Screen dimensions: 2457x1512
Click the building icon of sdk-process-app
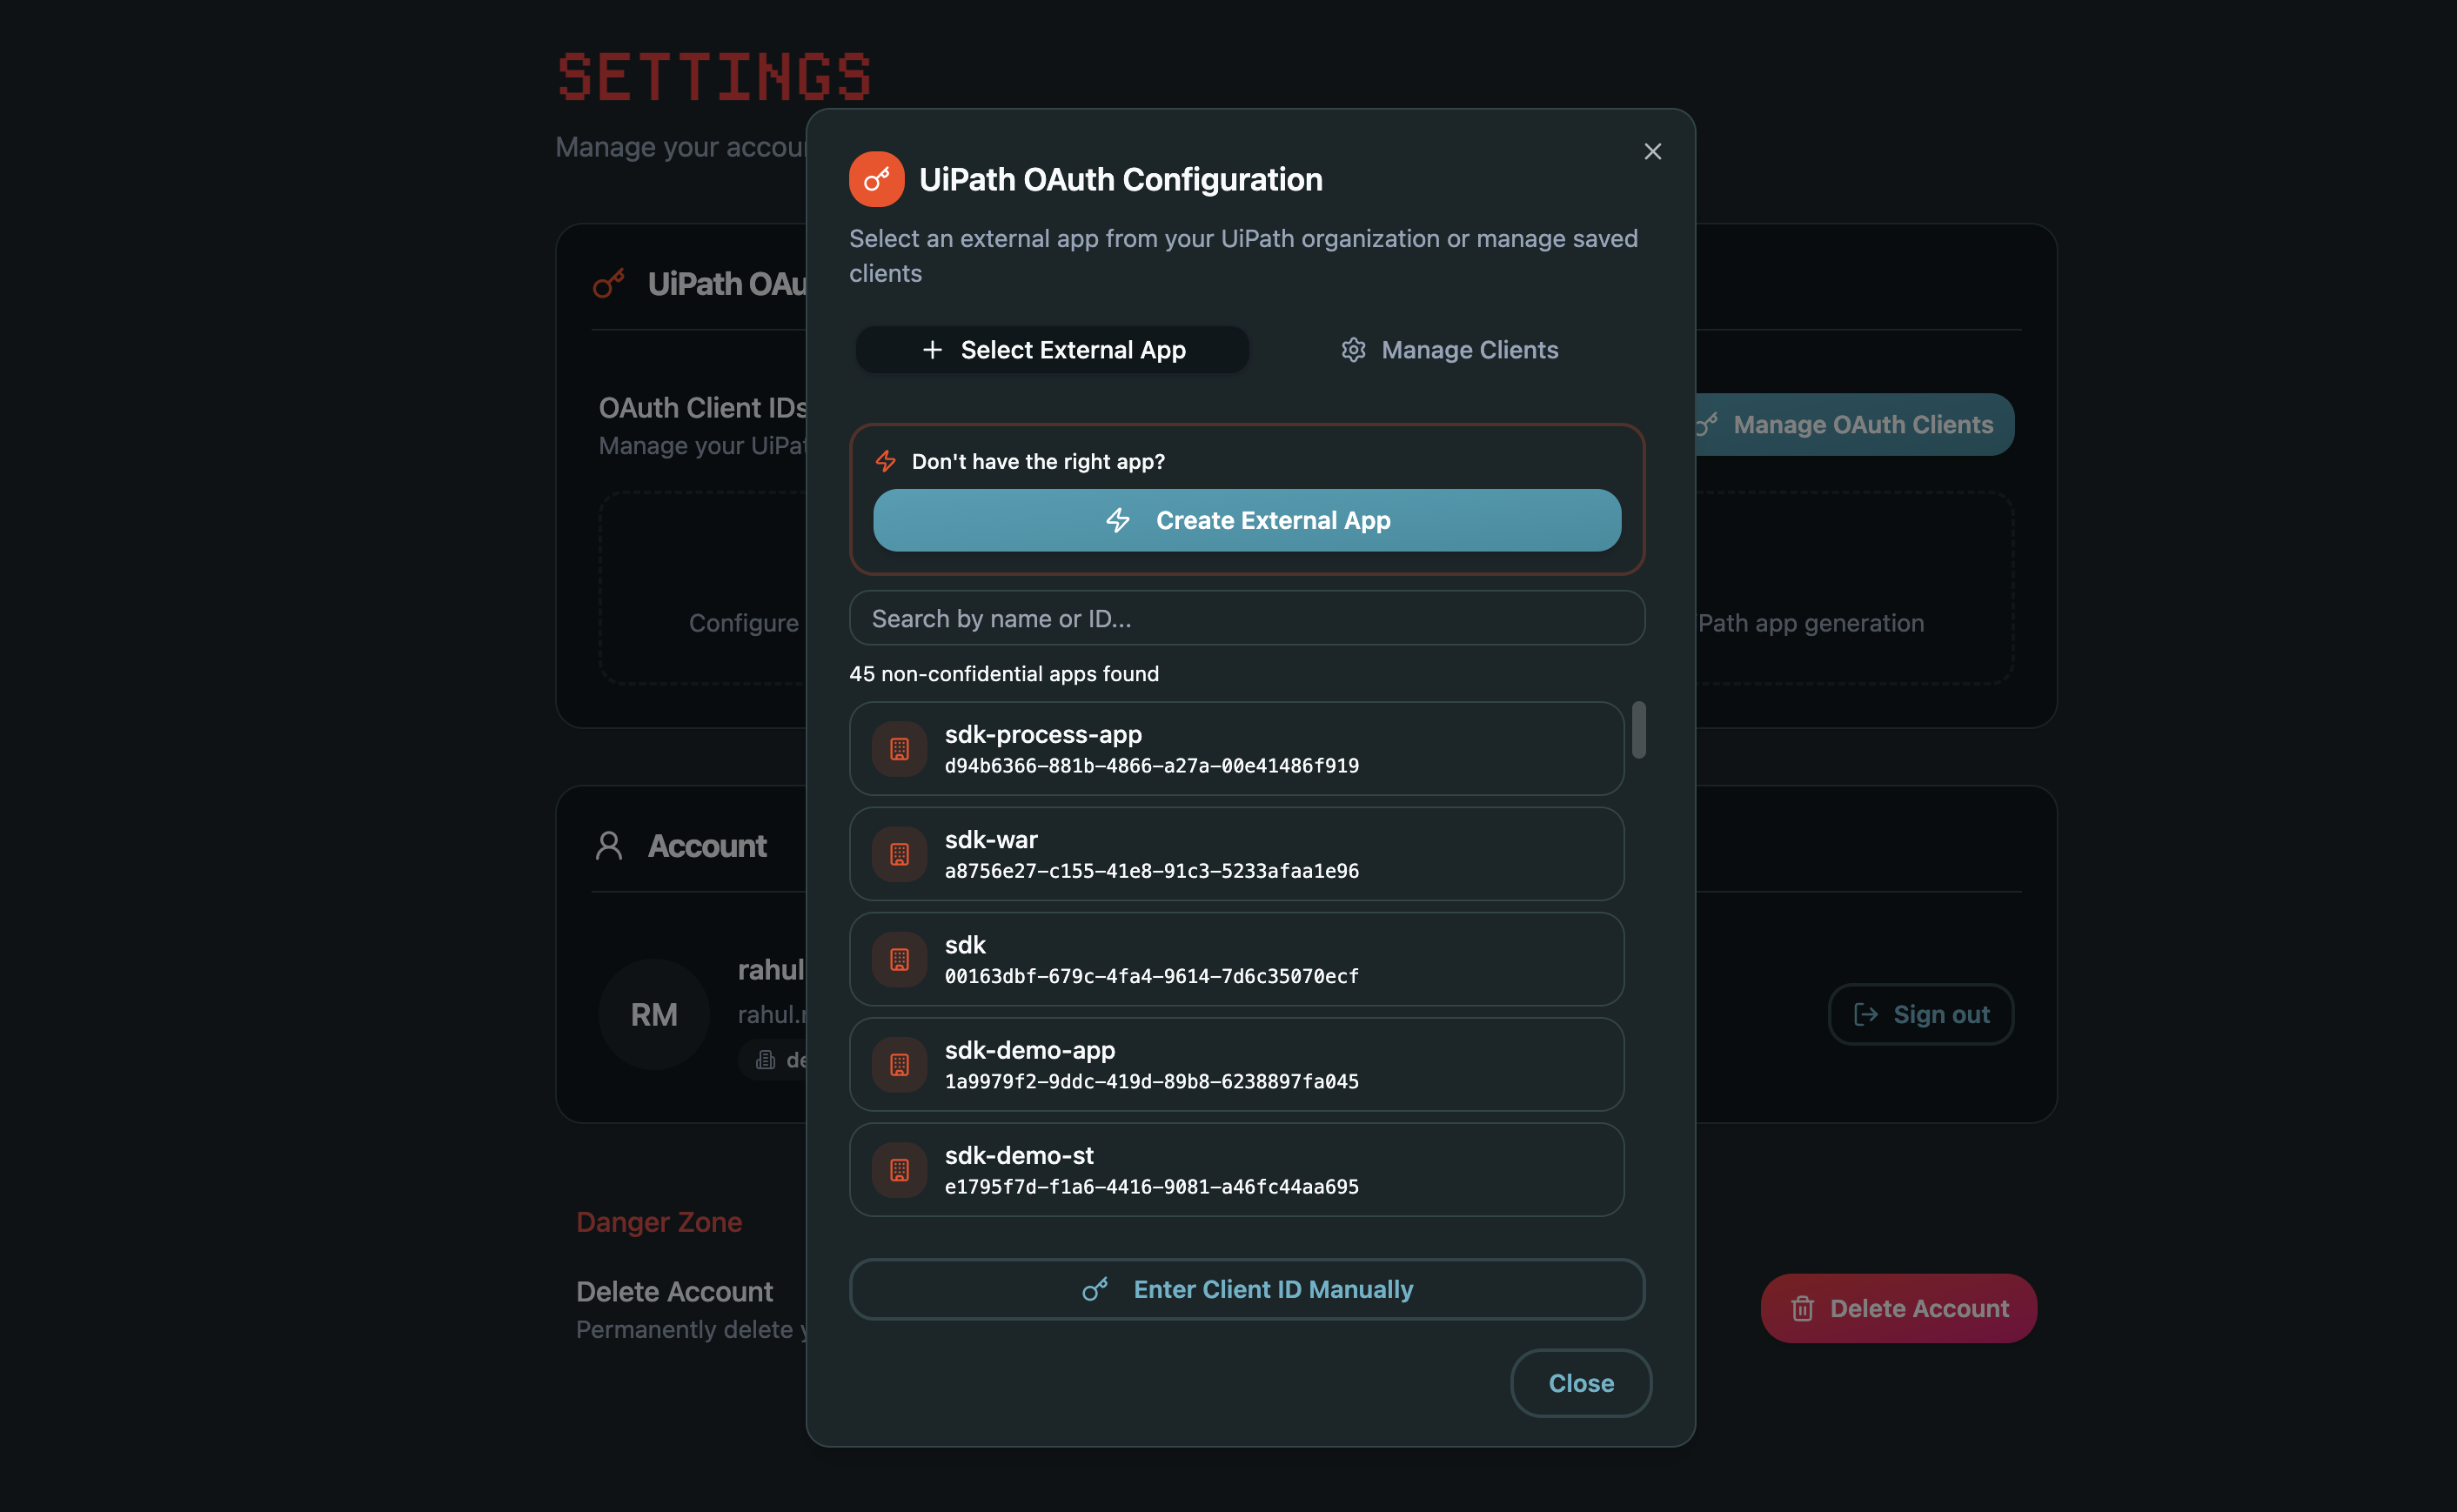click(899, 749)
